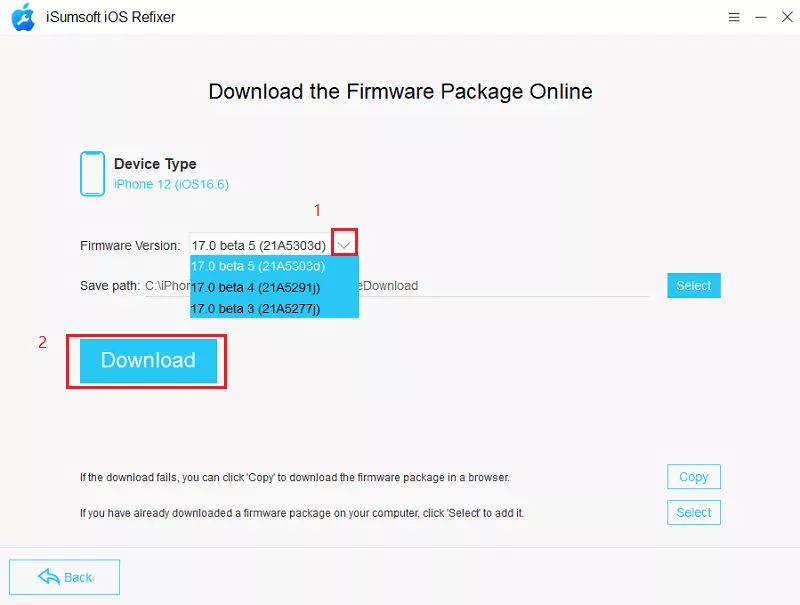Click the 'Firmware Version:' label

point(130,246)
